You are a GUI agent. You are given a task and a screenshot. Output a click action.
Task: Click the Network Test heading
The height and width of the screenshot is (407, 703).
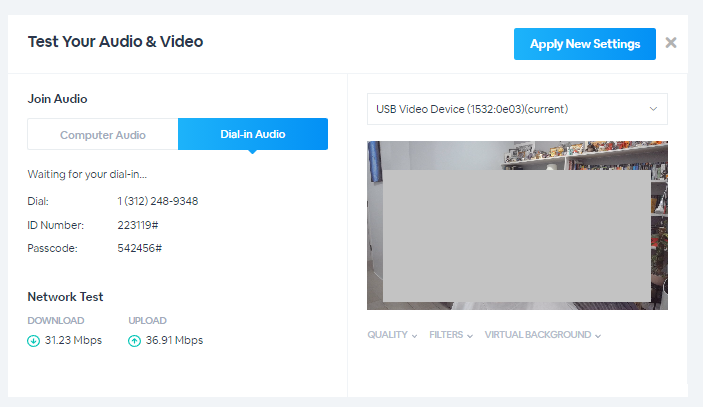[65, 297]
